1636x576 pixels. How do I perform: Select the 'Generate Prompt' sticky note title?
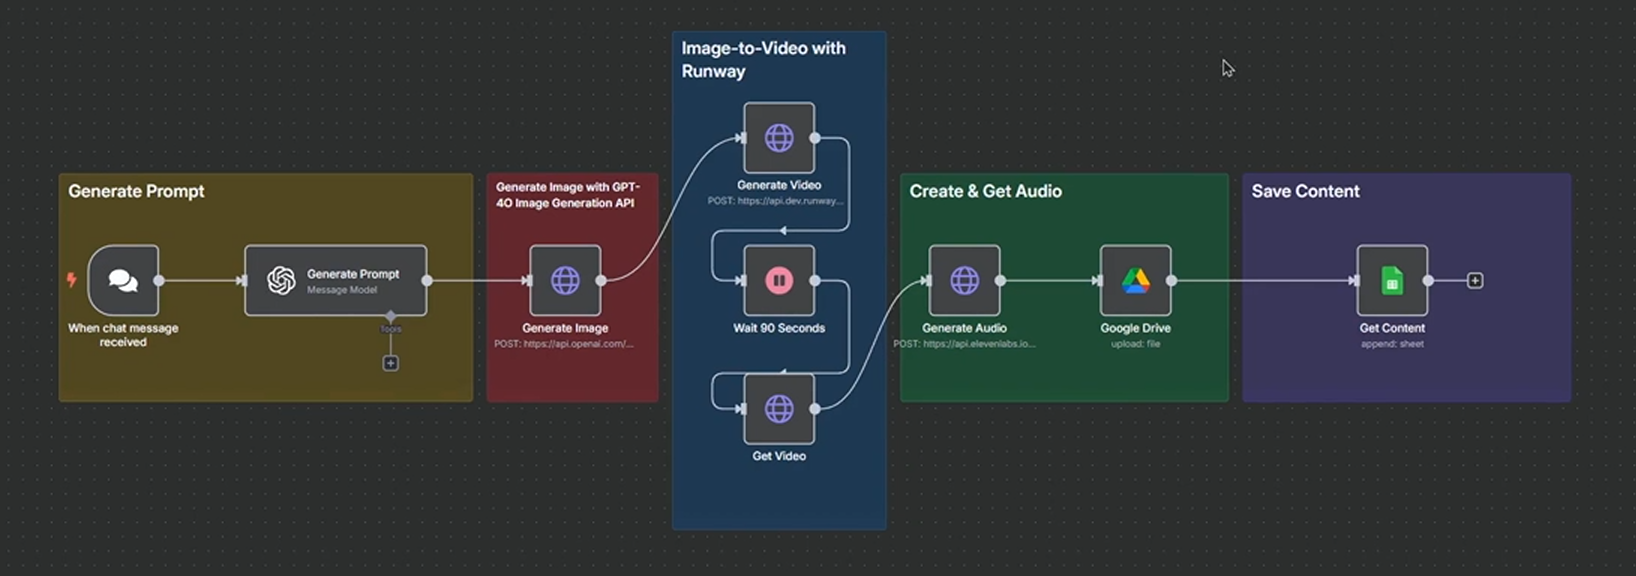tap(136, 191)
